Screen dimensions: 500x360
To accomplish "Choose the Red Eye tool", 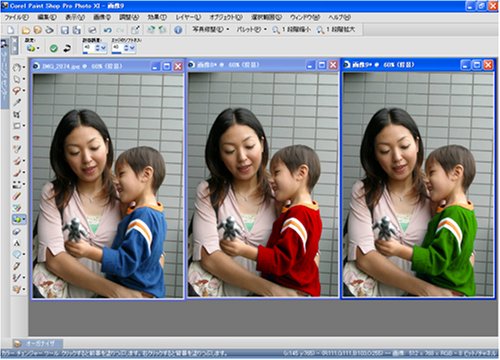I will (x=17, y=137).
